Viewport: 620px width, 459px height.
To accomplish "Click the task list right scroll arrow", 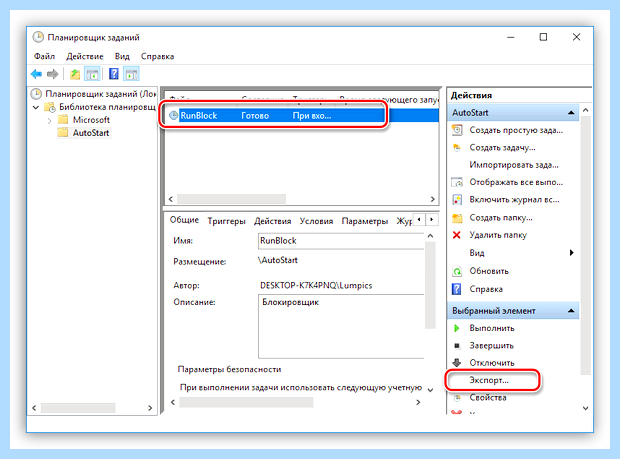I will (433, 199).
